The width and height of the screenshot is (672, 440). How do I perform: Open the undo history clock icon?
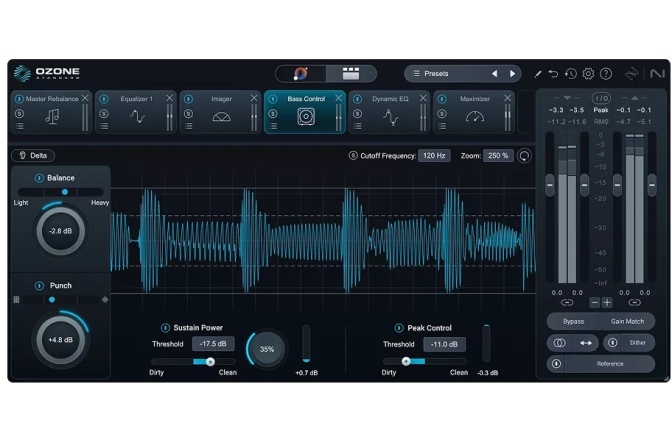[x=570, y=74]
